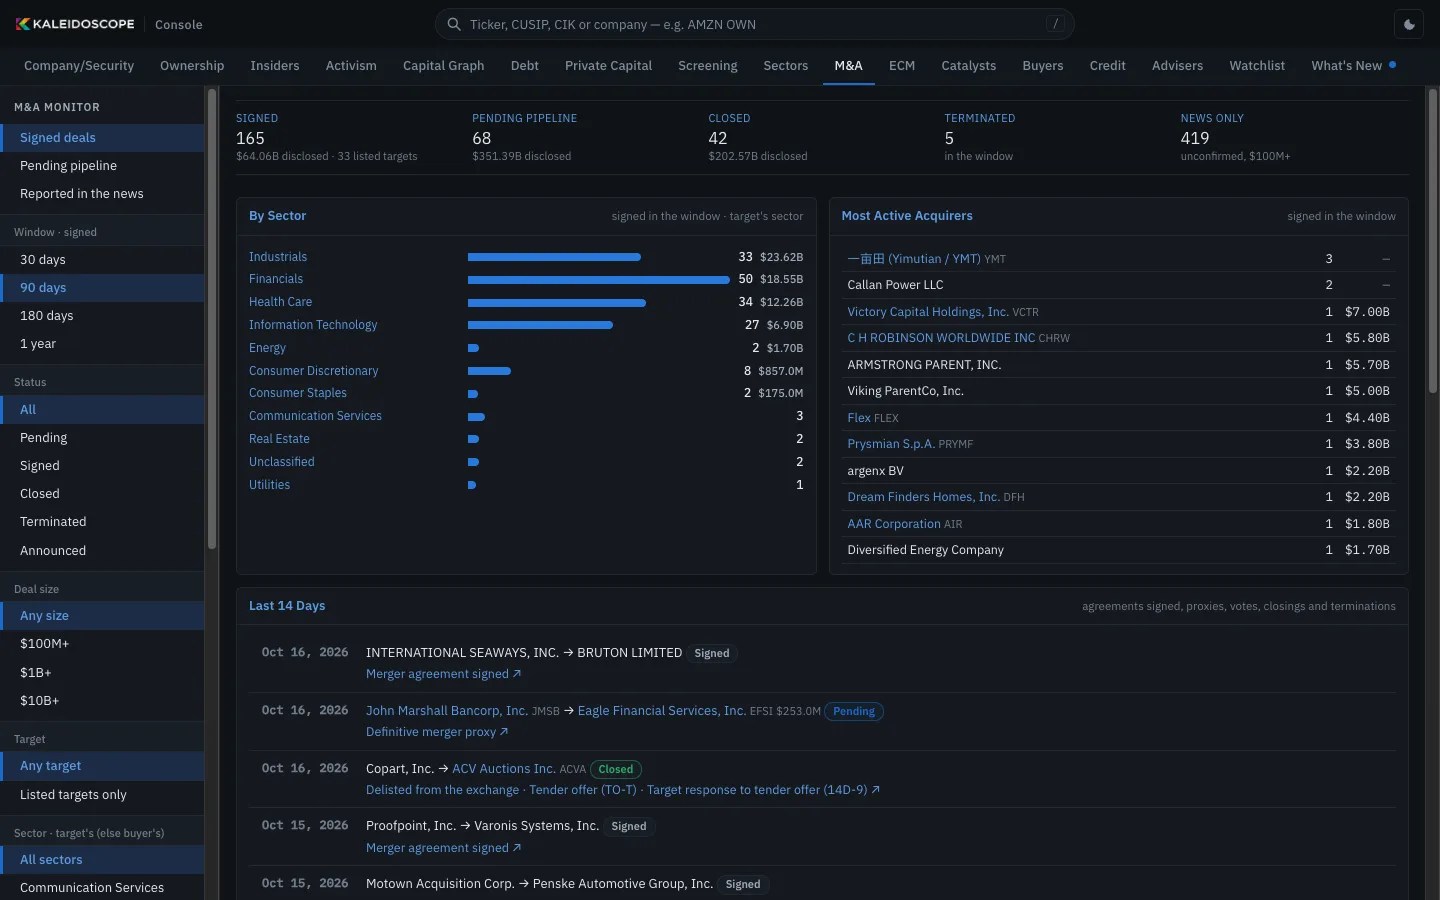The width and height of the screenshot is (1440, 900).
Task: Open the Screening tab
Action: [708, 66]
